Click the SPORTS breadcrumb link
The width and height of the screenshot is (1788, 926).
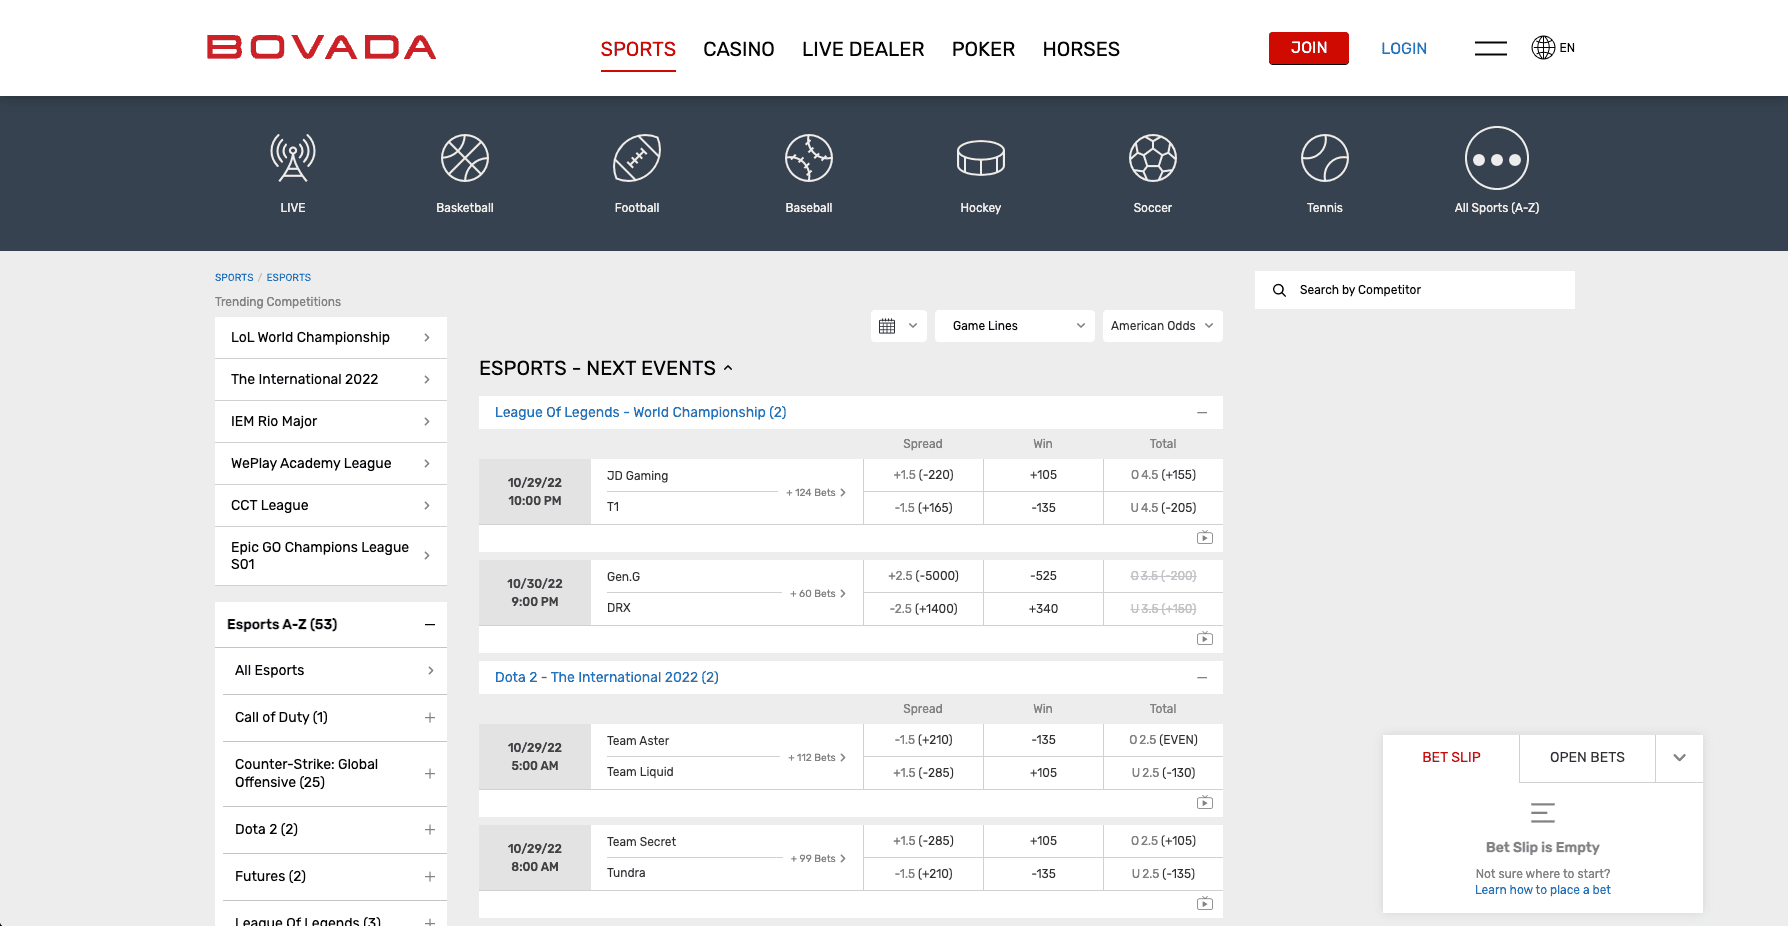click(234, 278)
